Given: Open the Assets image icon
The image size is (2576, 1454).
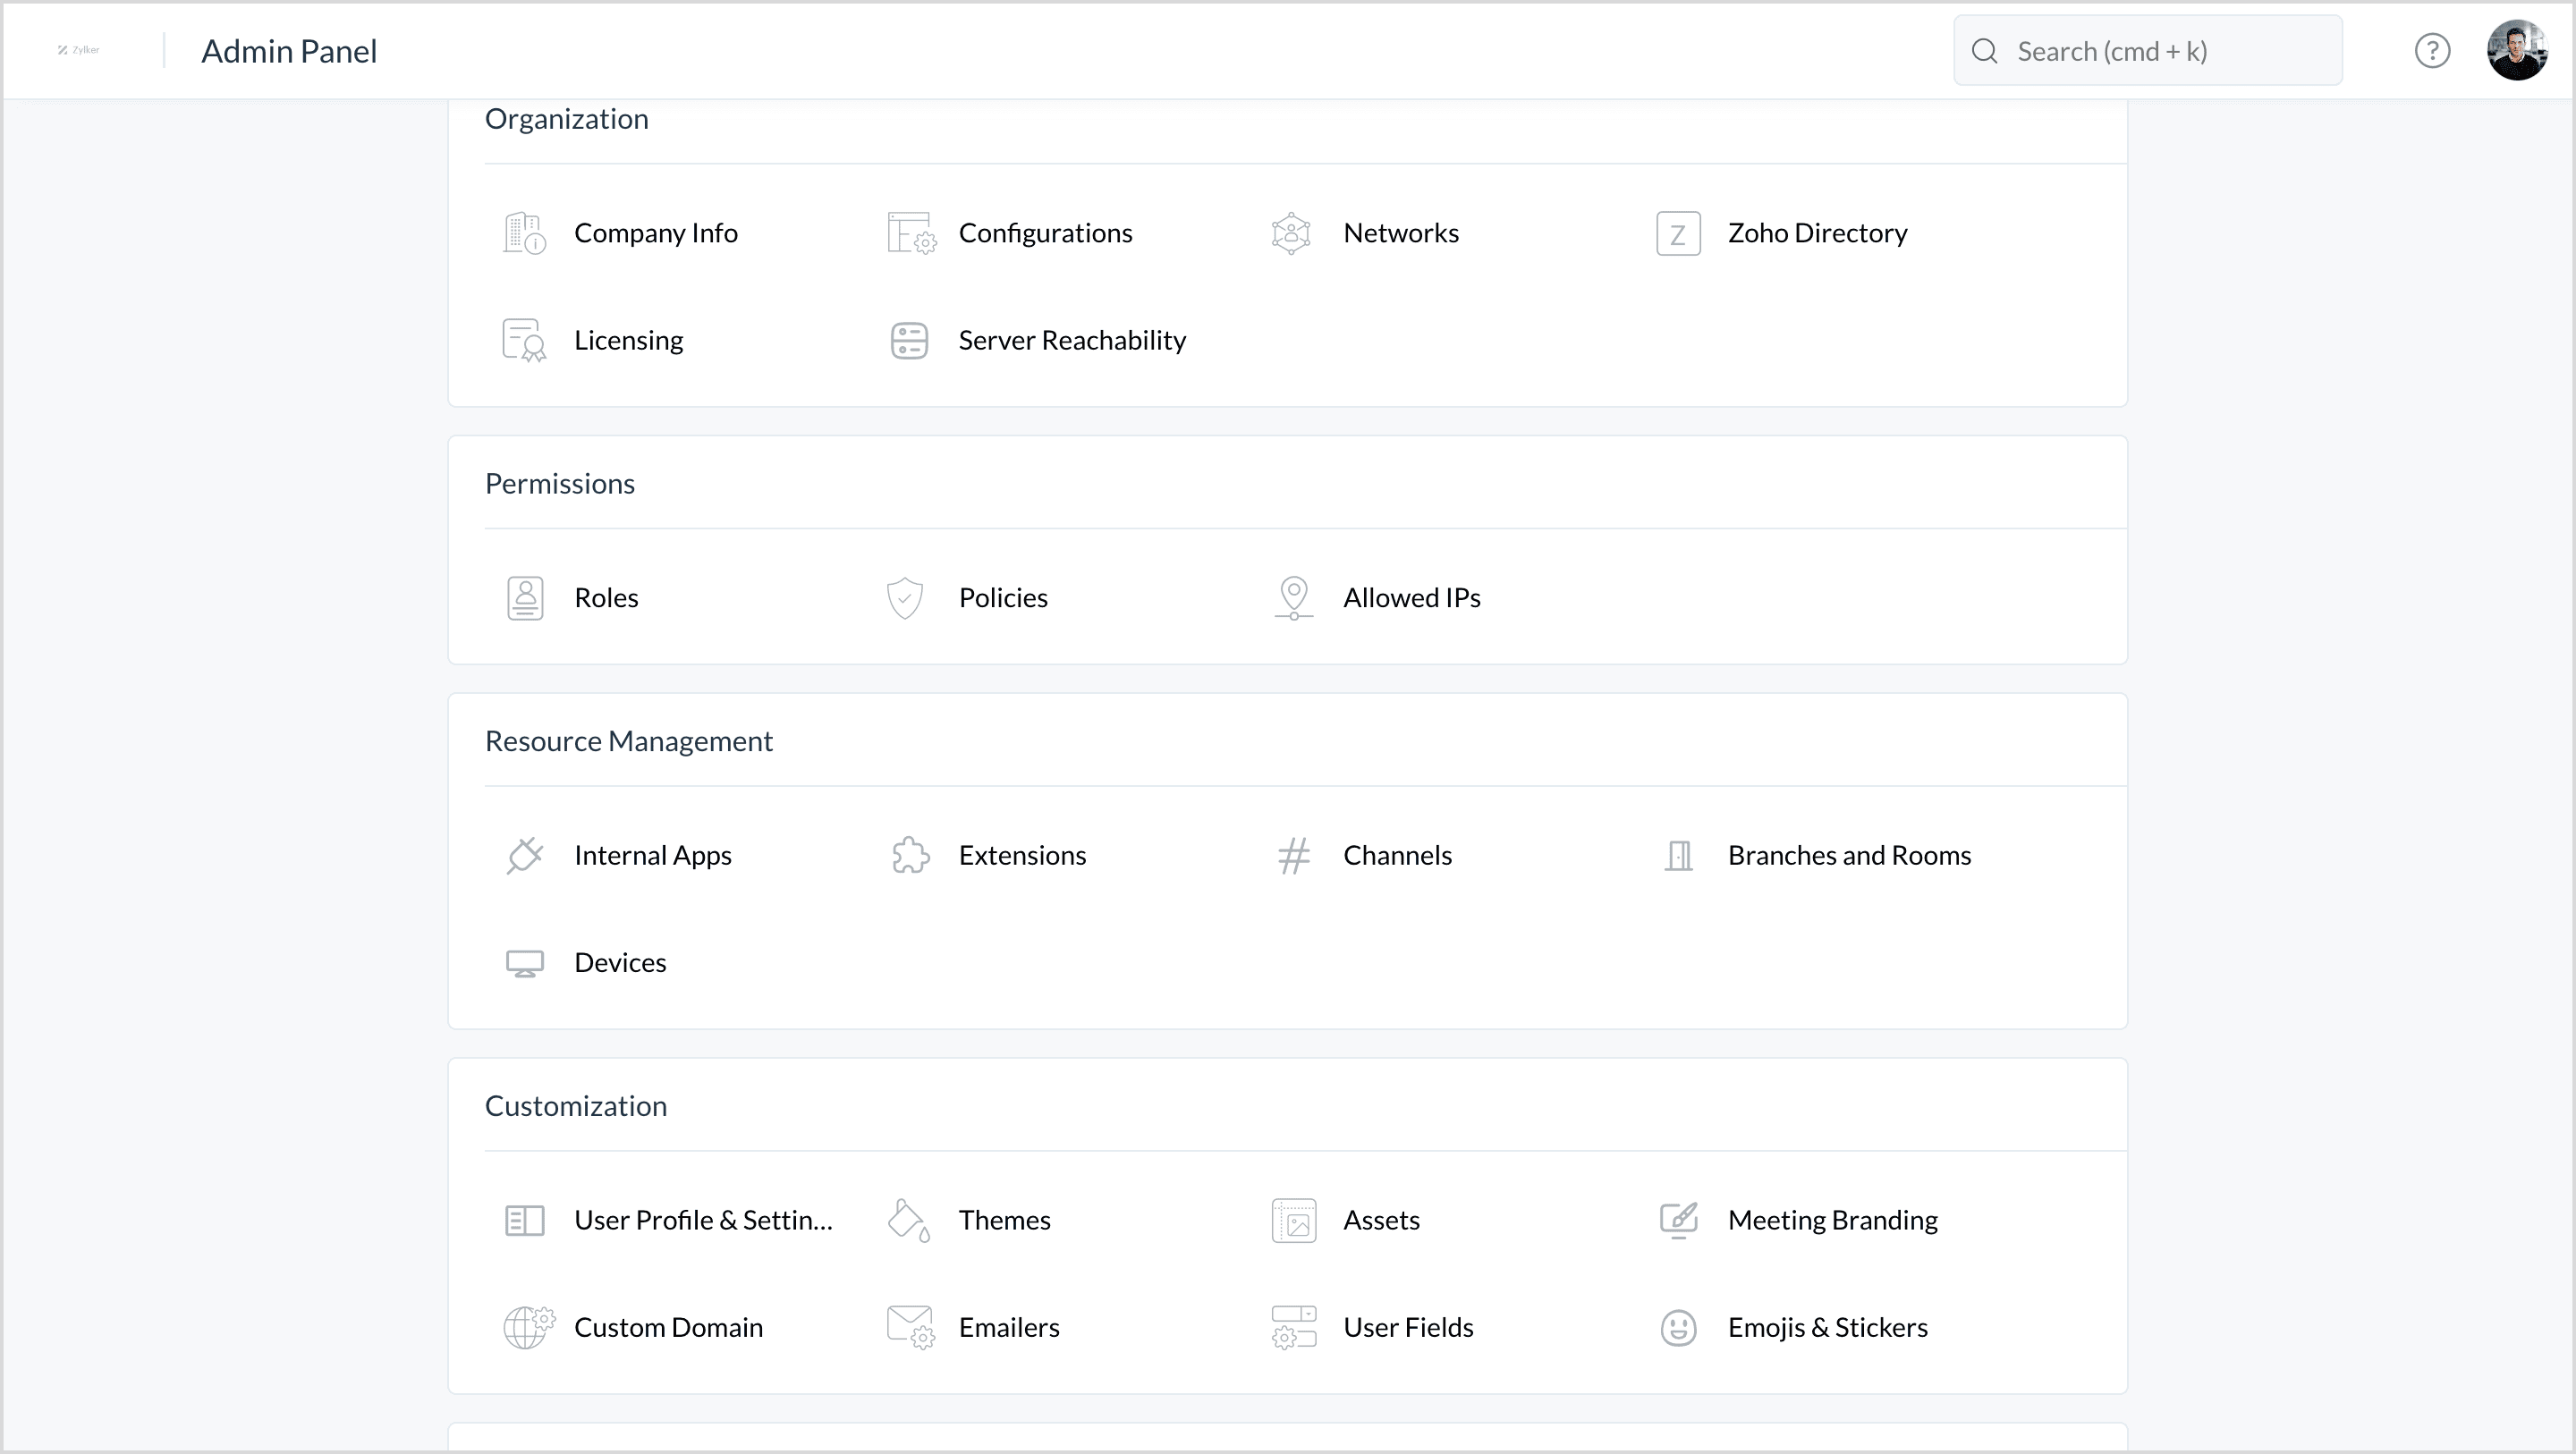Looking at the screenshot, I should tap(1293, 1221).
